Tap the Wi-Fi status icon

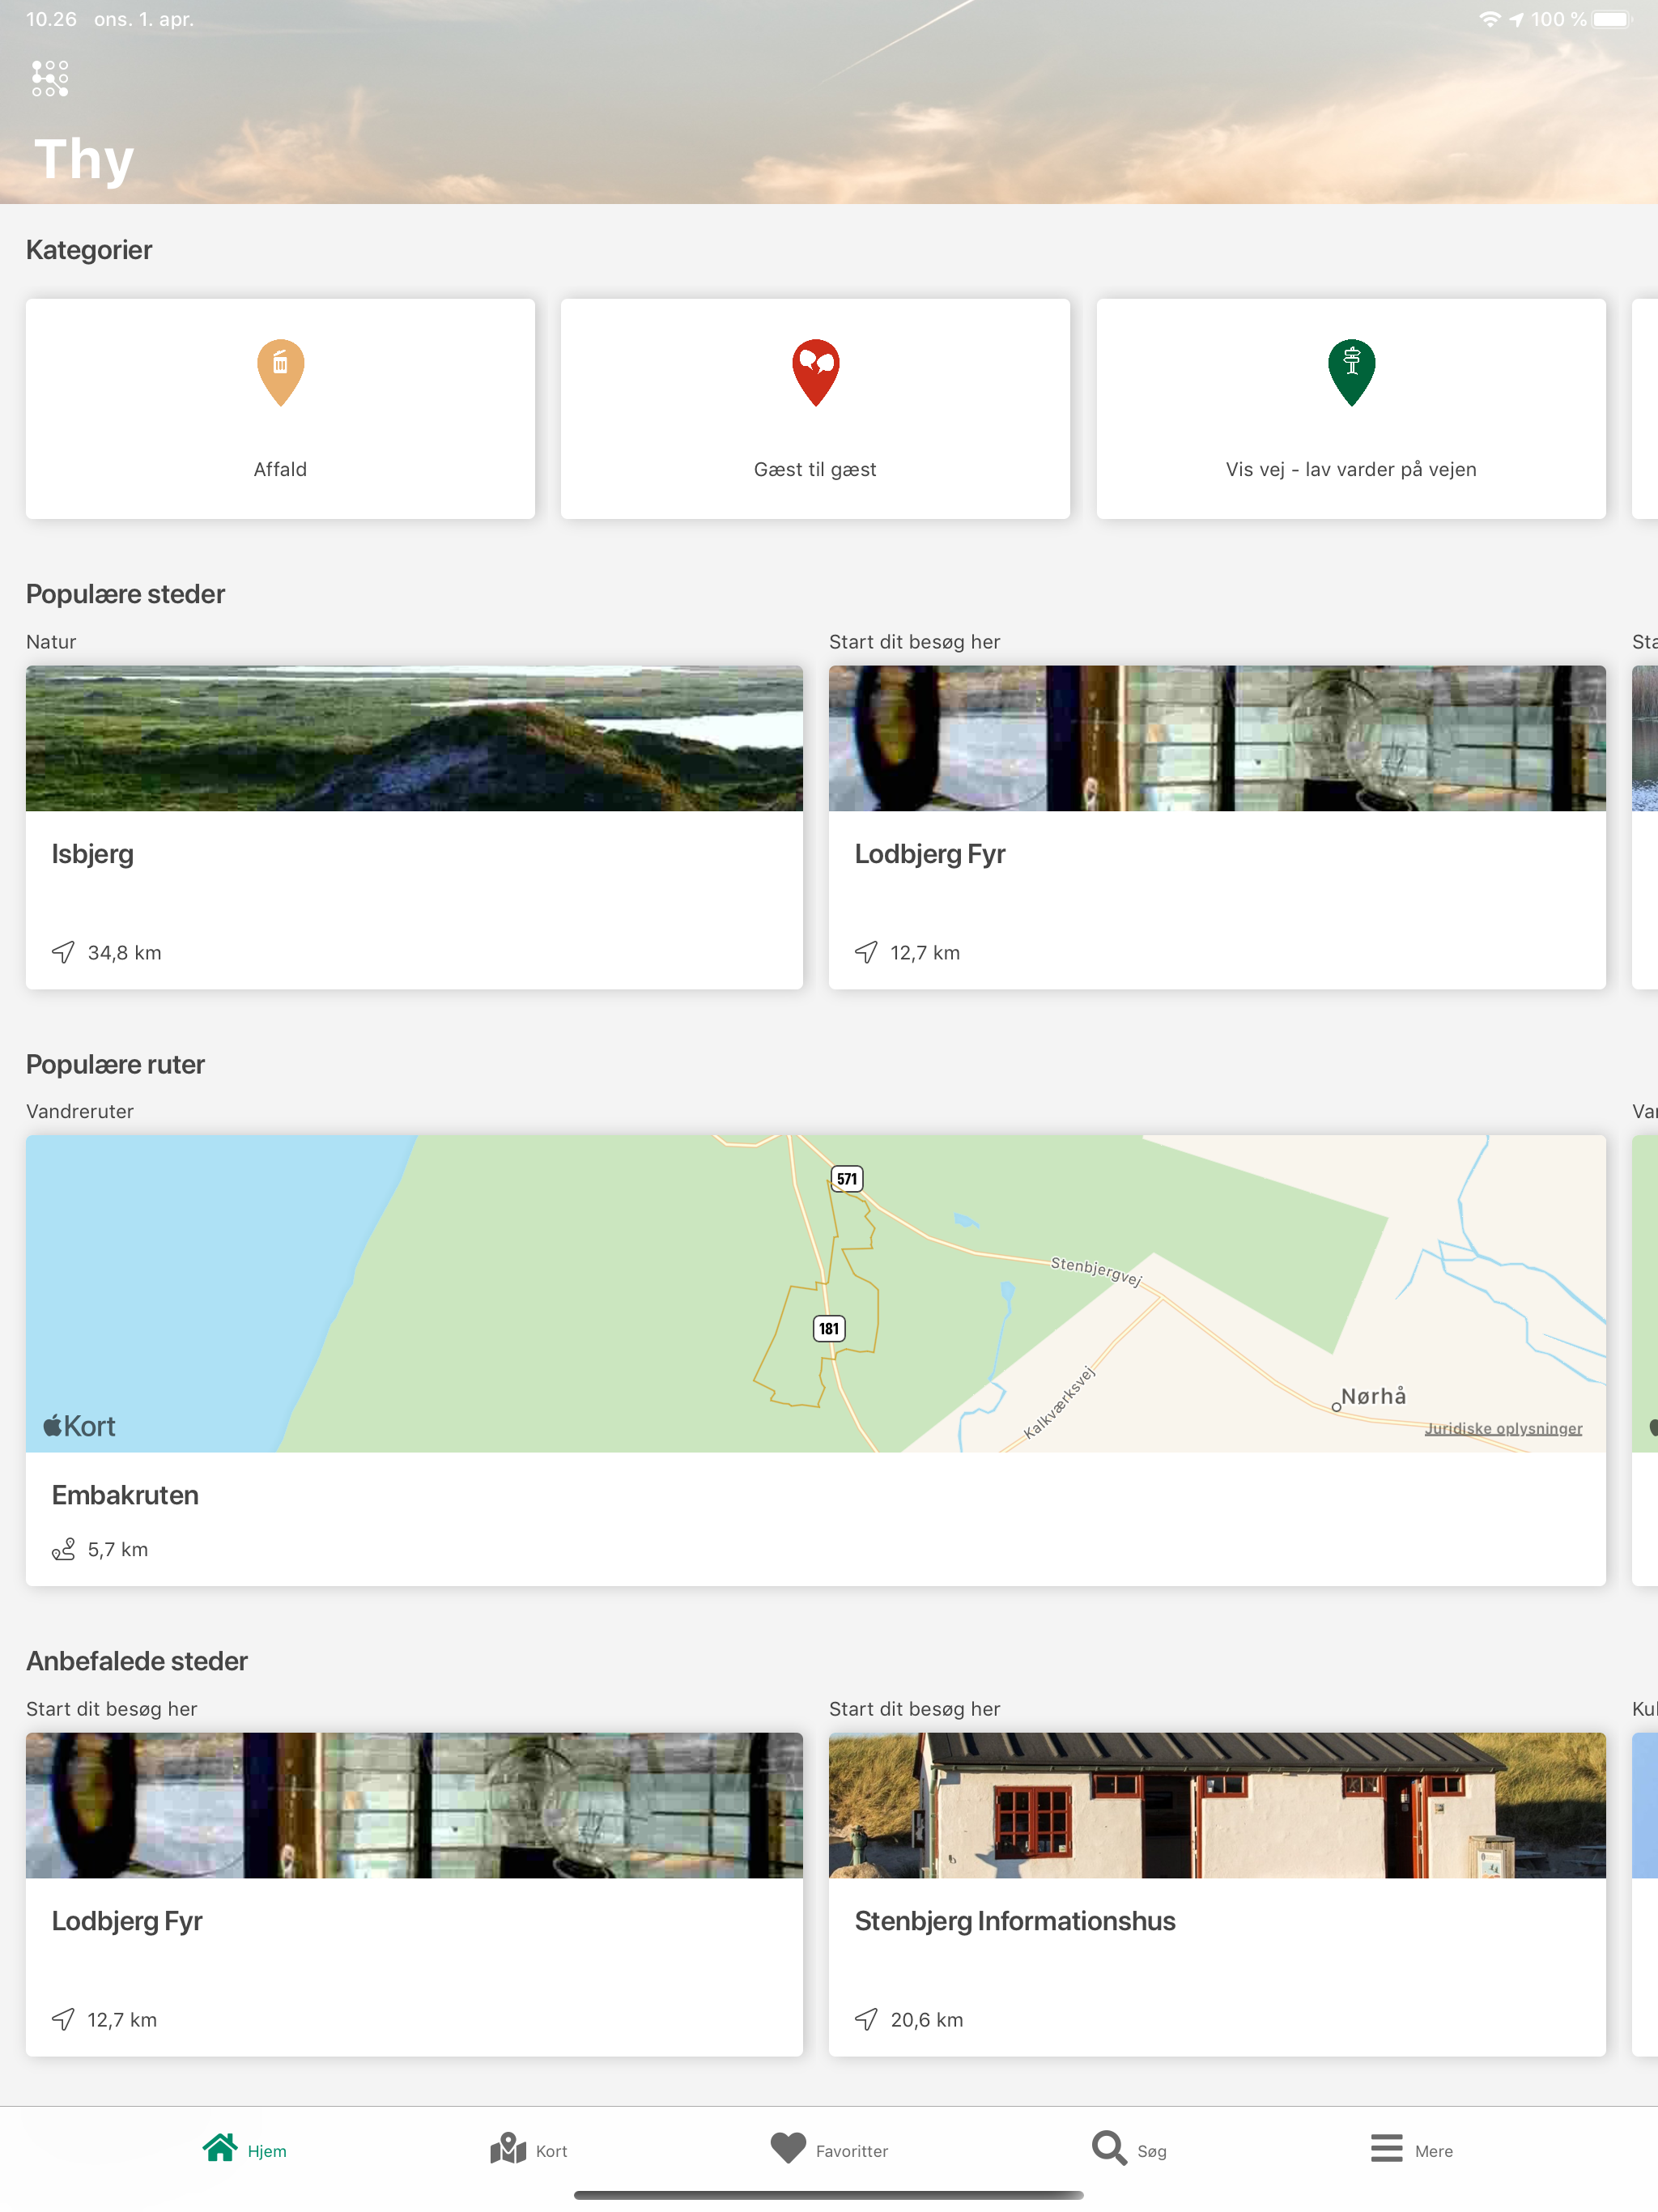[x=1489, y=19]
